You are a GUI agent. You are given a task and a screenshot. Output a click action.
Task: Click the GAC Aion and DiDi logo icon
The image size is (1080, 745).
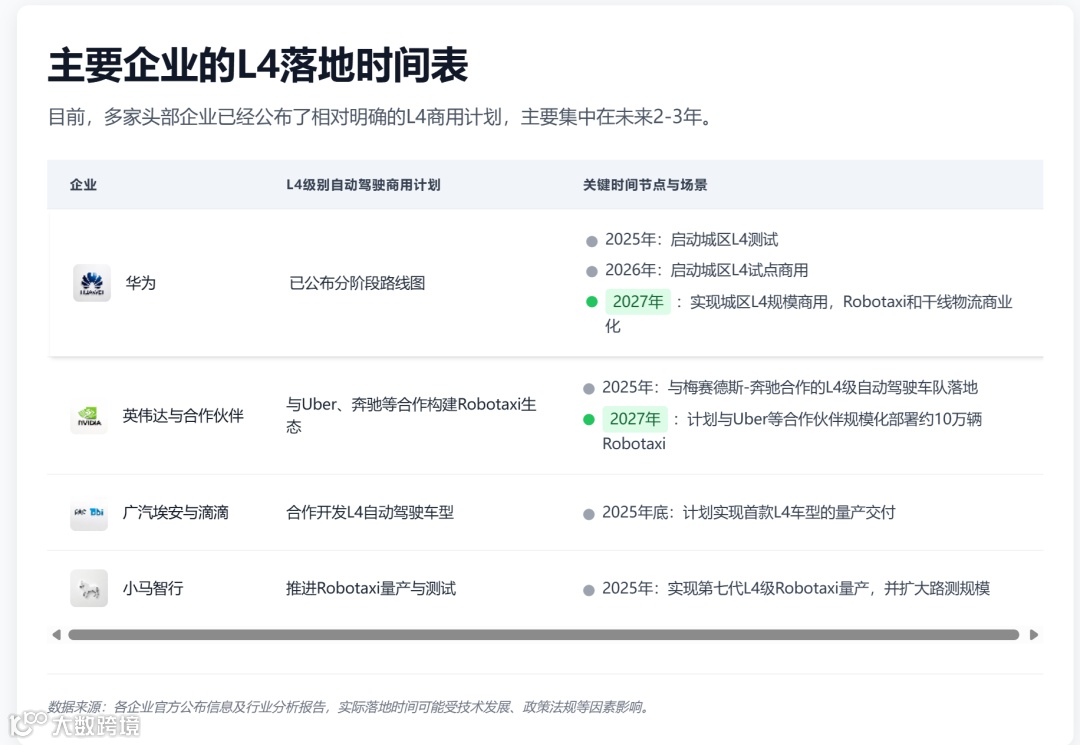(89, 512)
